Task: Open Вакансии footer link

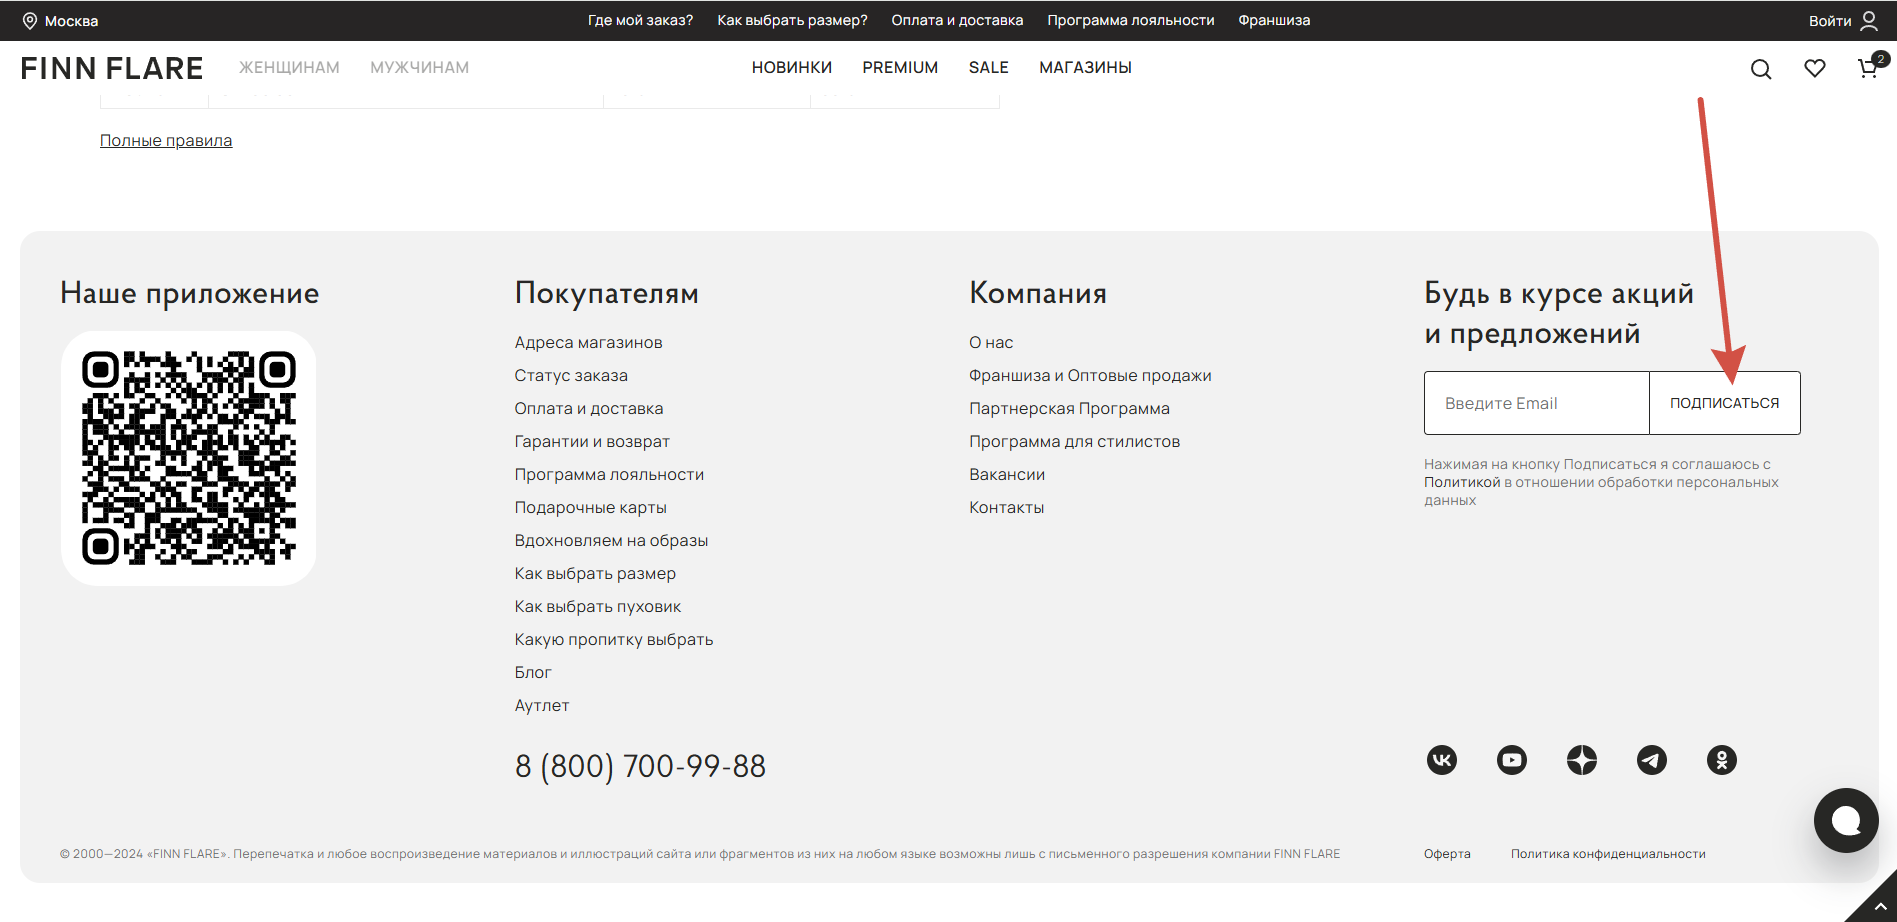Action: click(x=1007, y=474)
